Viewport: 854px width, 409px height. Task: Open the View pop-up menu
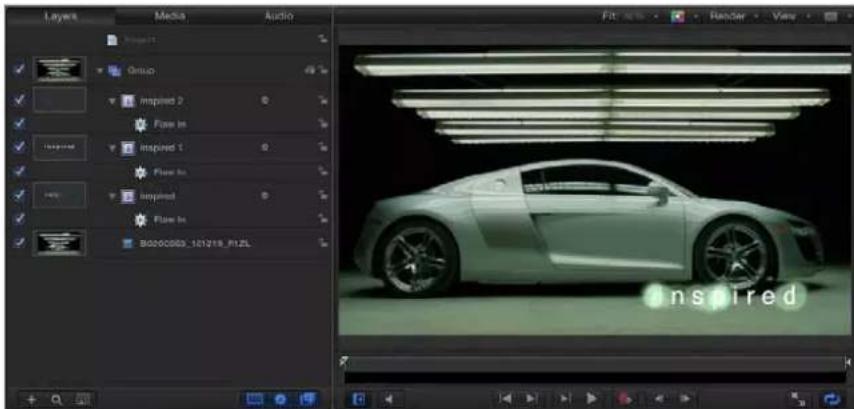786,16
